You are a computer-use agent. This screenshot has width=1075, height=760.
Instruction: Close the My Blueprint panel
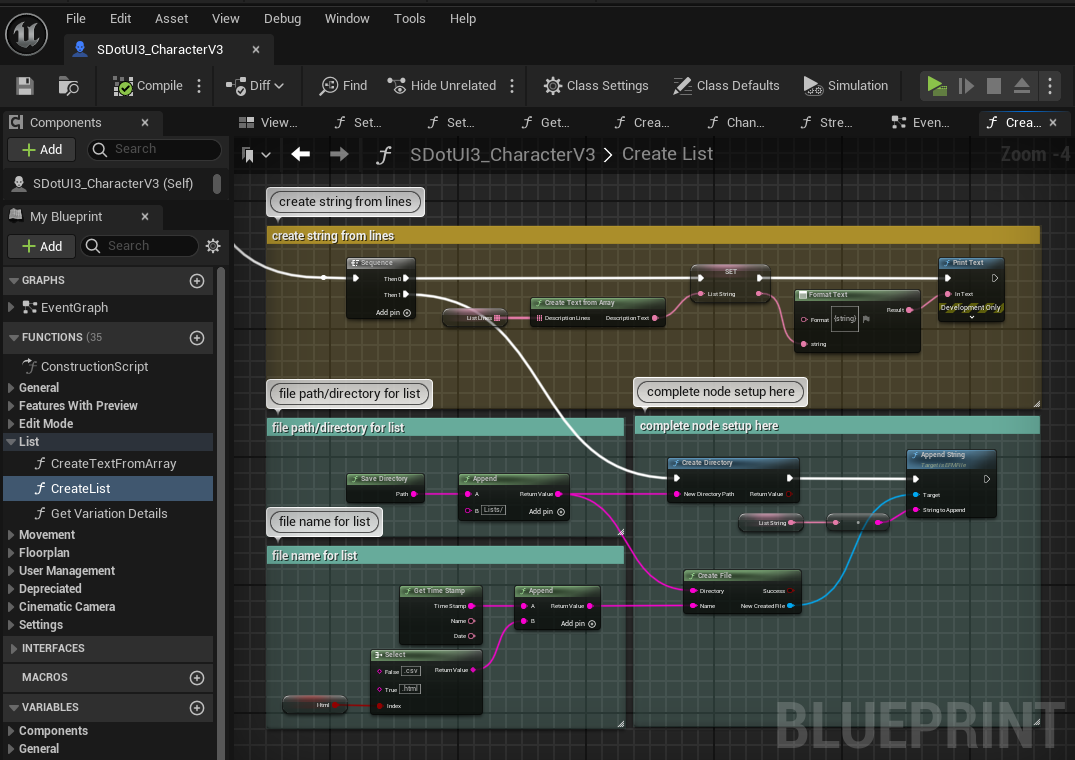click(145, 217)
